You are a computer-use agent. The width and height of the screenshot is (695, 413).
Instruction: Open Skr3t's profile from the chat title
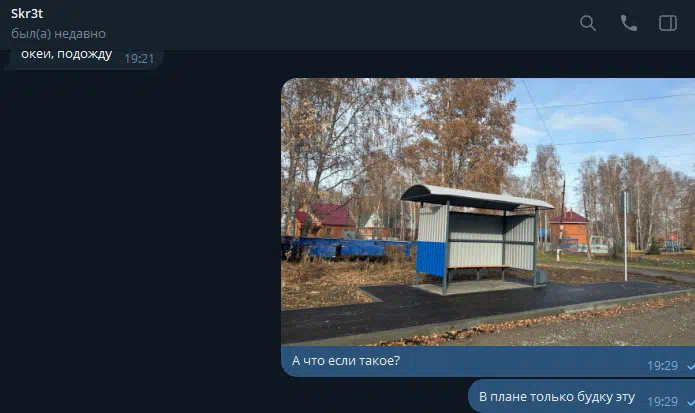(27, 14)
